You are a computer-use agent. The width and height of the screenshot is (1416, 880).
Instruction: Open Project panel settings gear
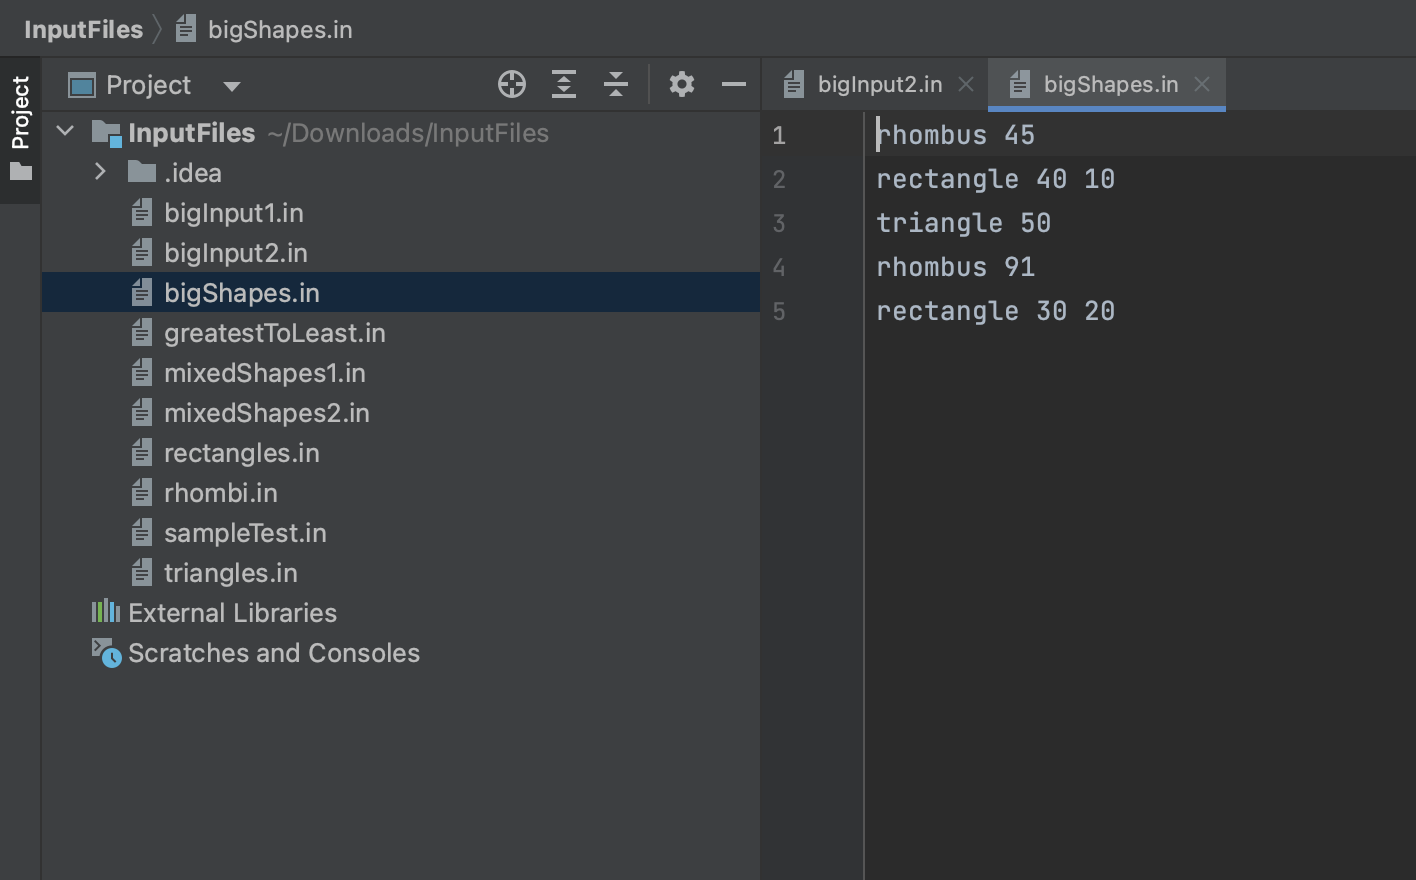pos(682,85)
